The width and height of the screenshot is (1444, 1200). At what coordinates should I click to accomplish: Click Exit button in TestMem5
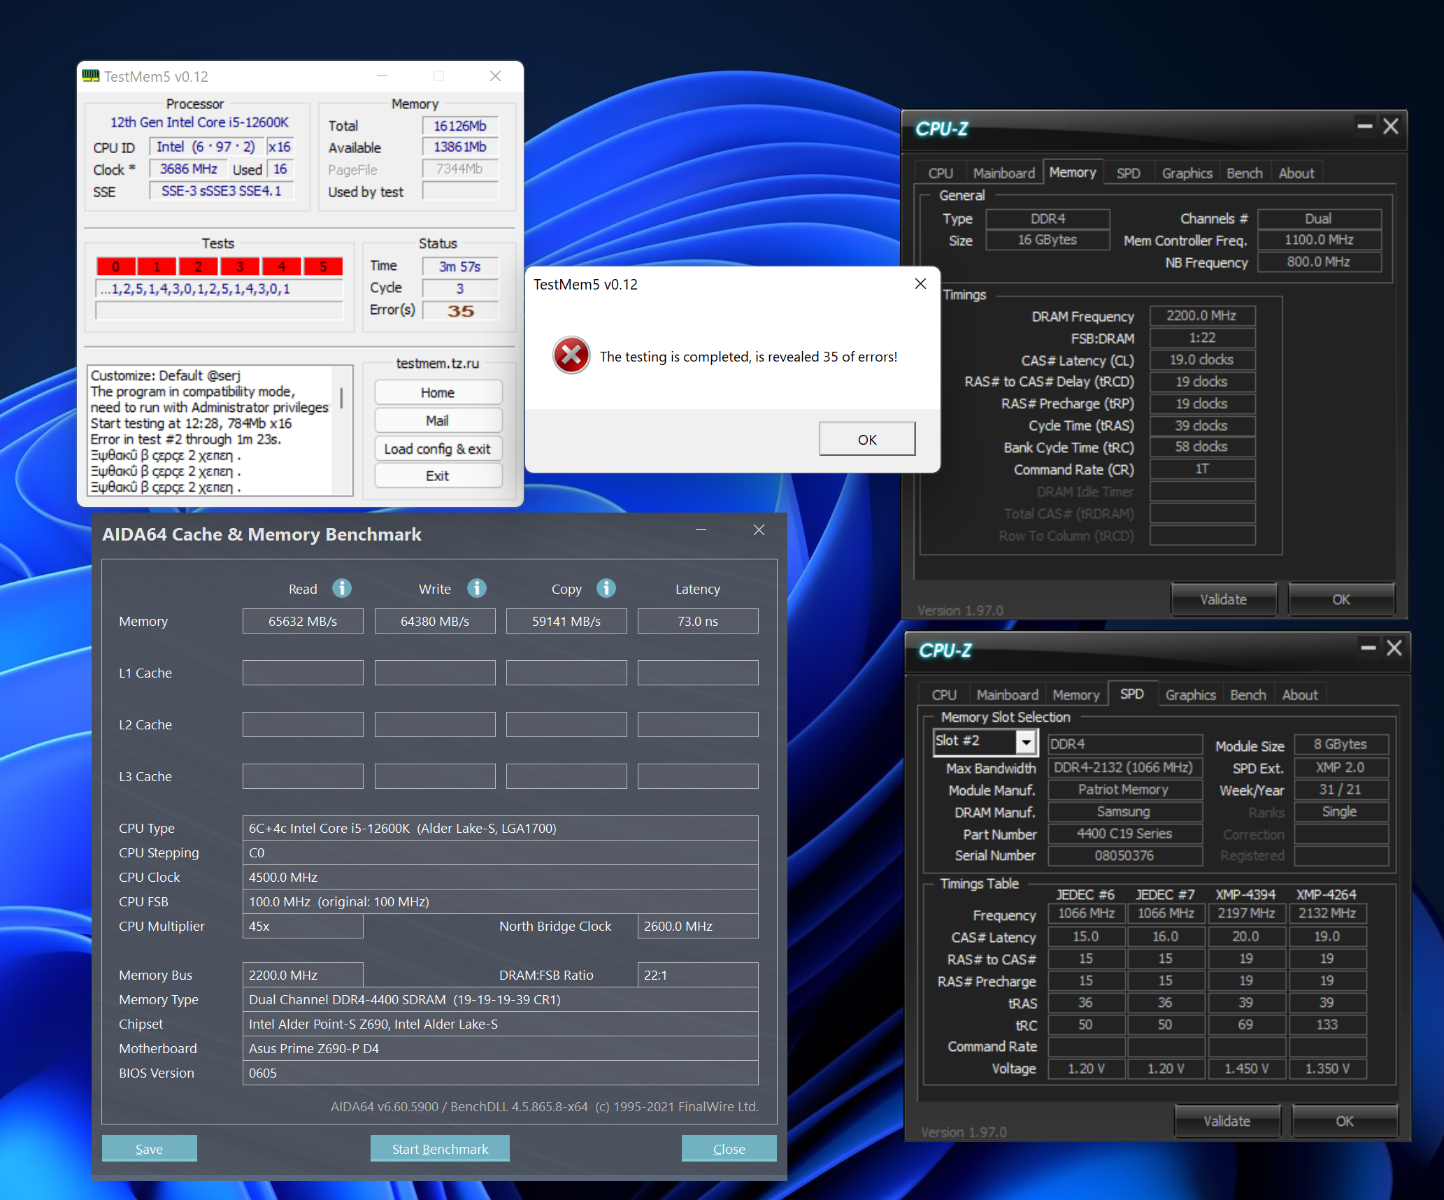438,476
